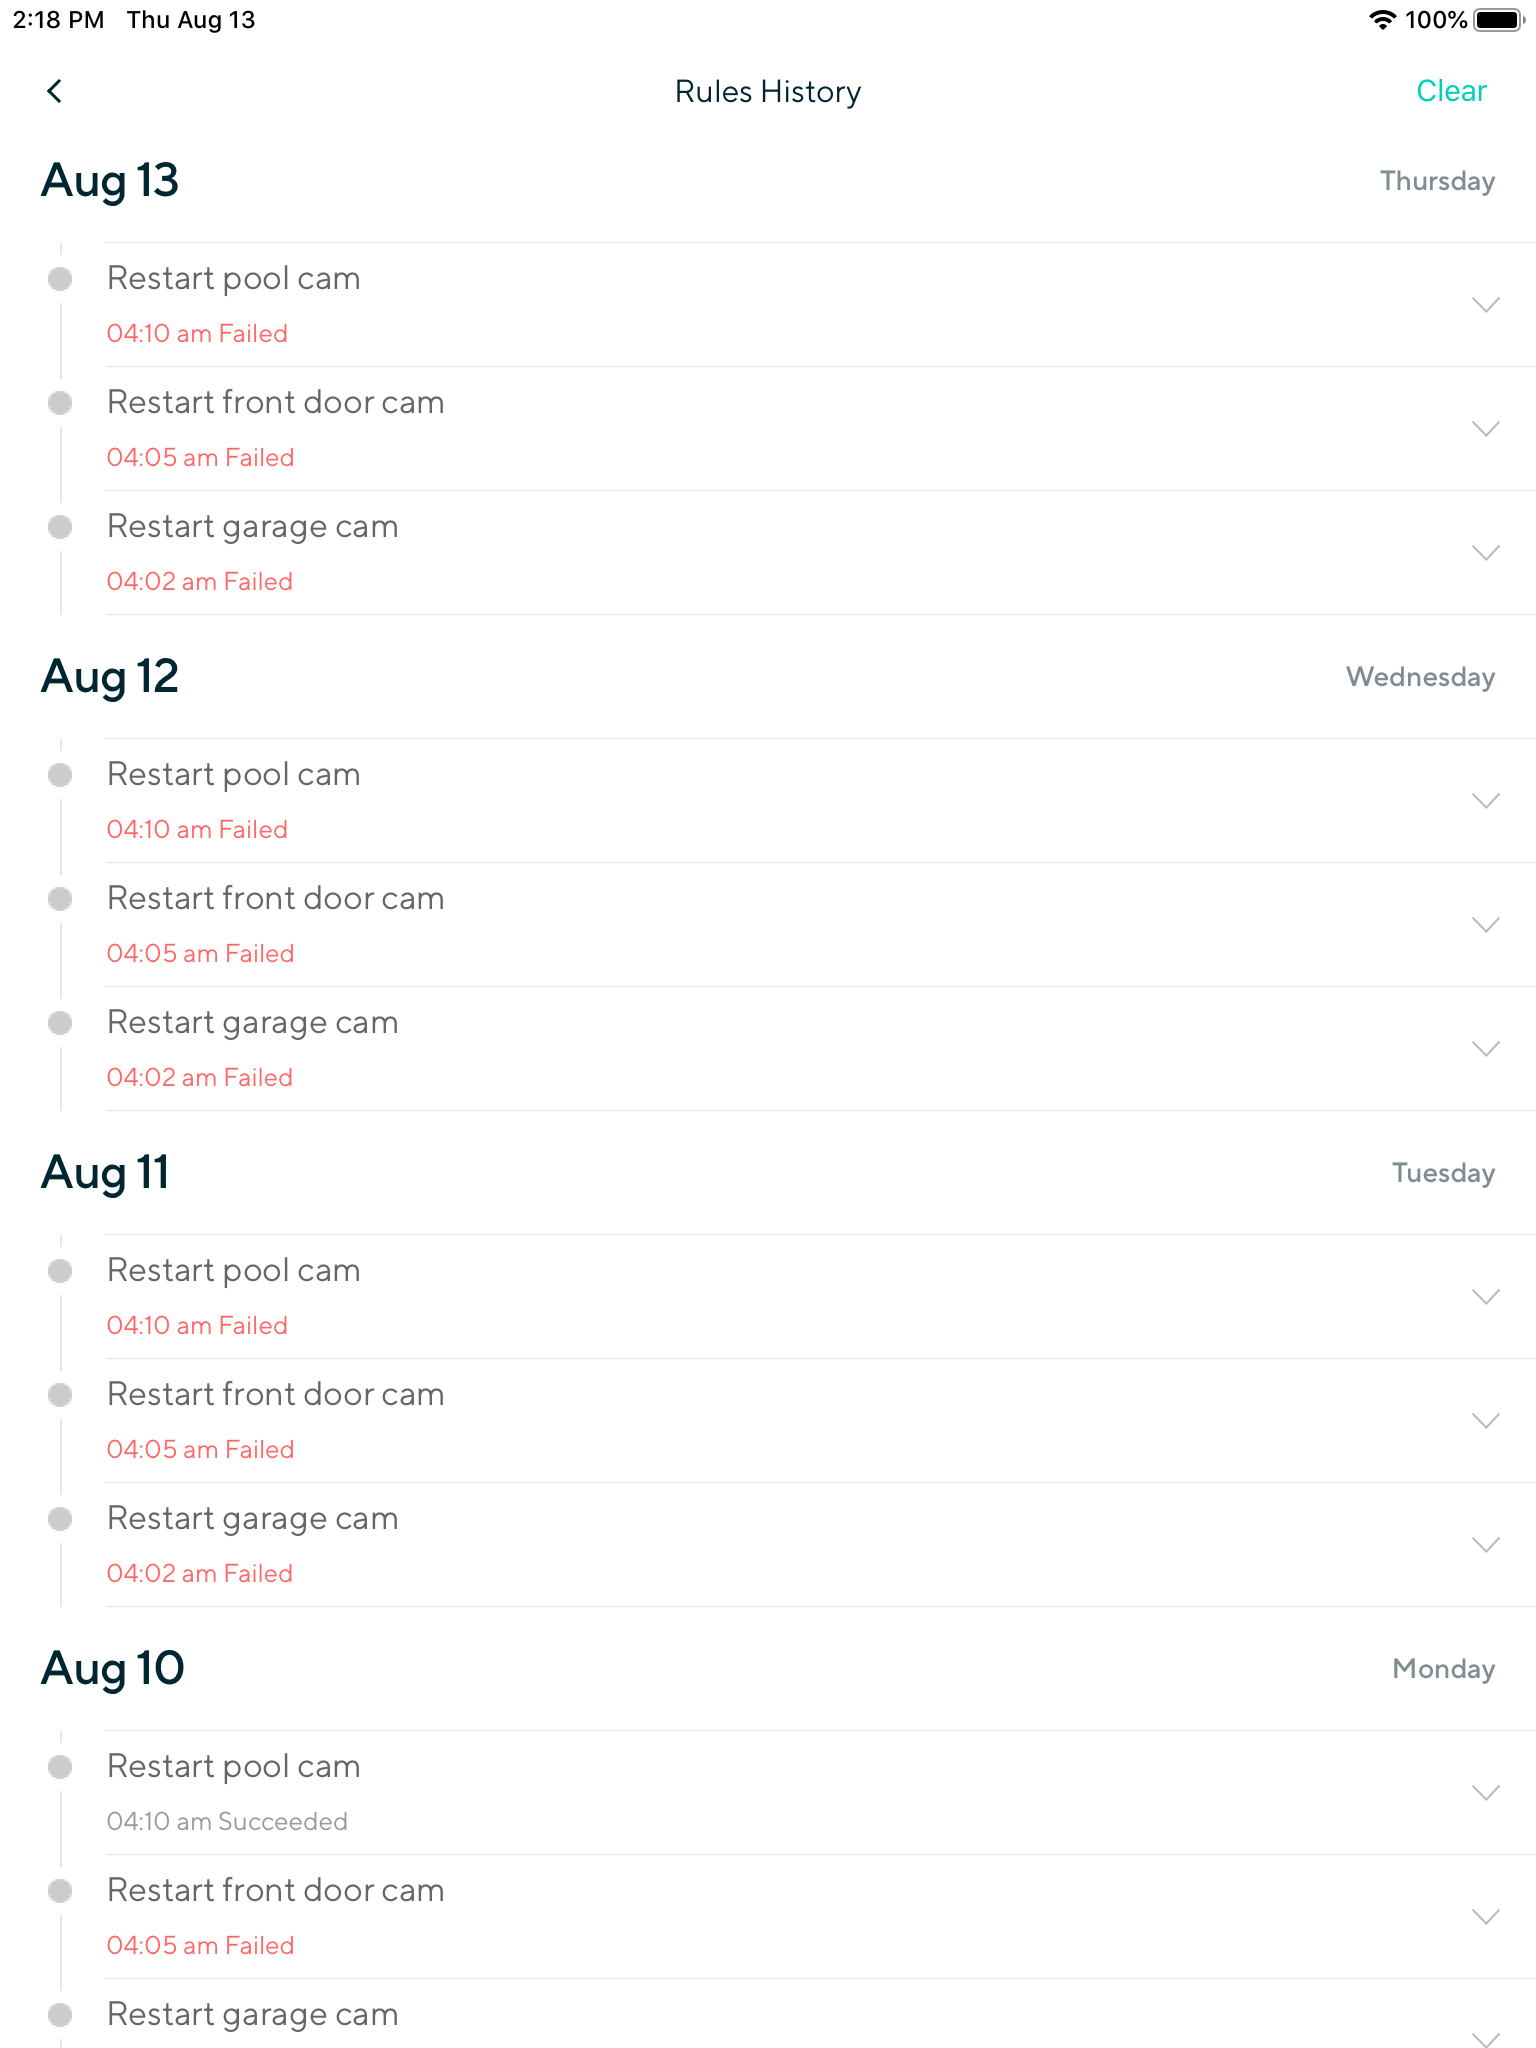The height and width of the screenshot is (2048, 1536).
Task: Select the Aug 11 garage cam timeline dot
Action: 60,1519
